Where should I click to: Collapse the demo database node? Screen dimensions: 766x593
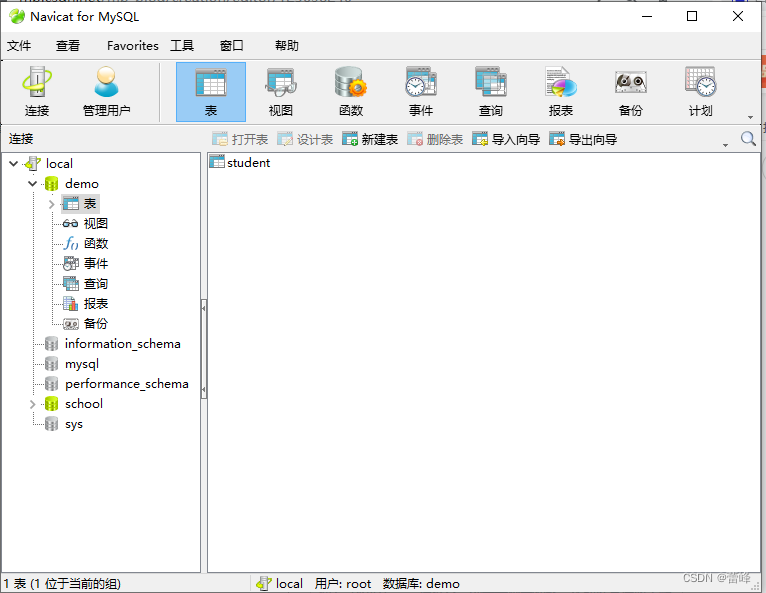point(32,184)
